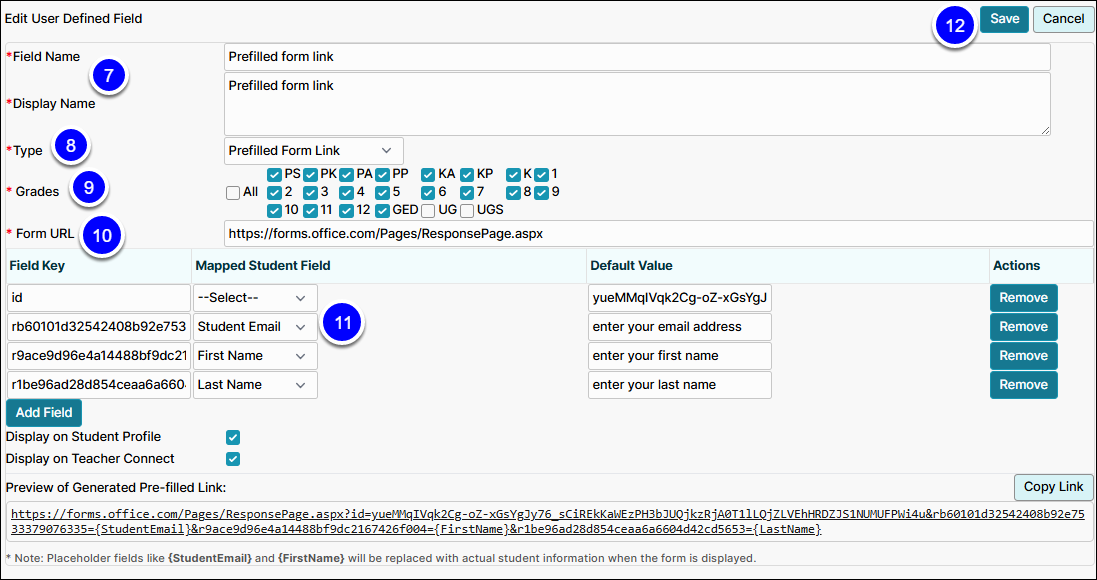Uncheck the grade 10 checkbox
The height and width of the screenshot is (580, 1097).
[x=274, y=210]
